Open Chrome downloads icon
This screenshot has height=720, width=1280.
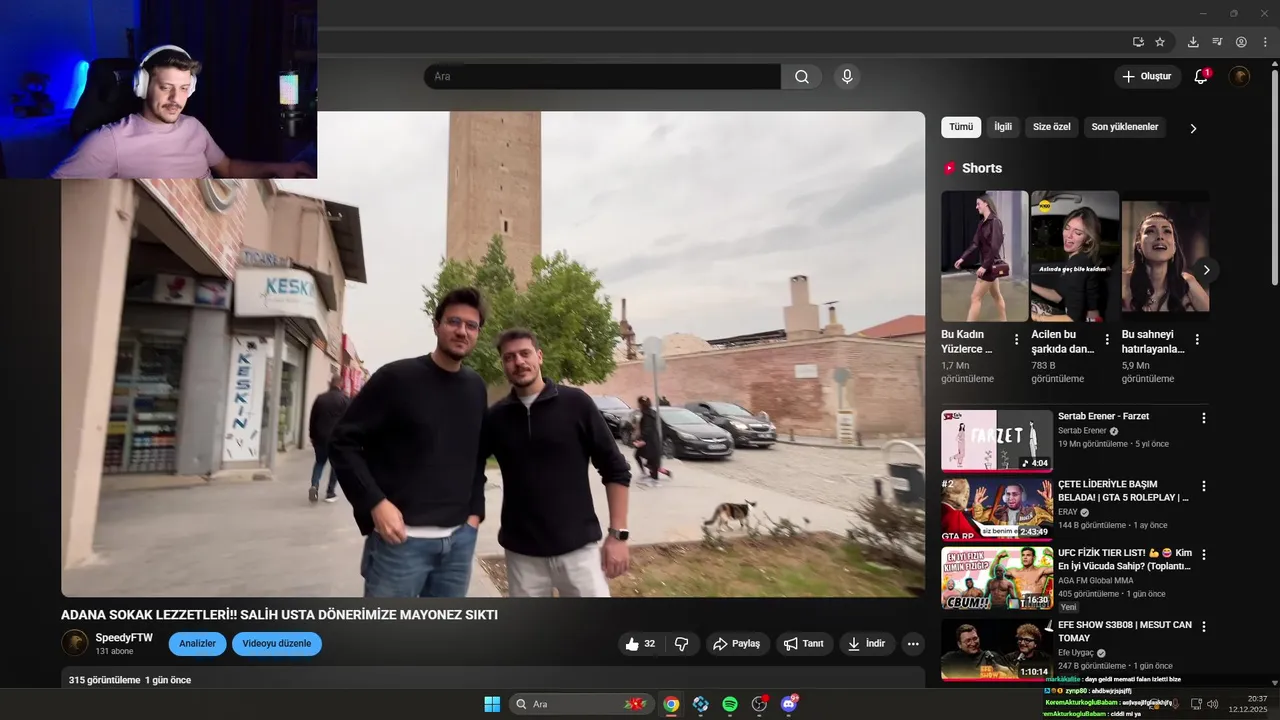[1193, 42]
